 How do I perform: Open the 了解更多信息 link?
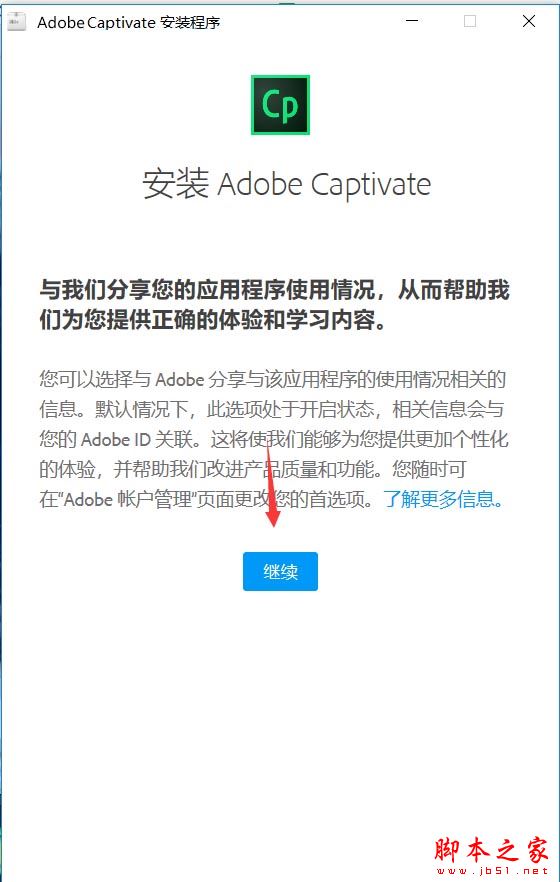click(x=444, y=499)
